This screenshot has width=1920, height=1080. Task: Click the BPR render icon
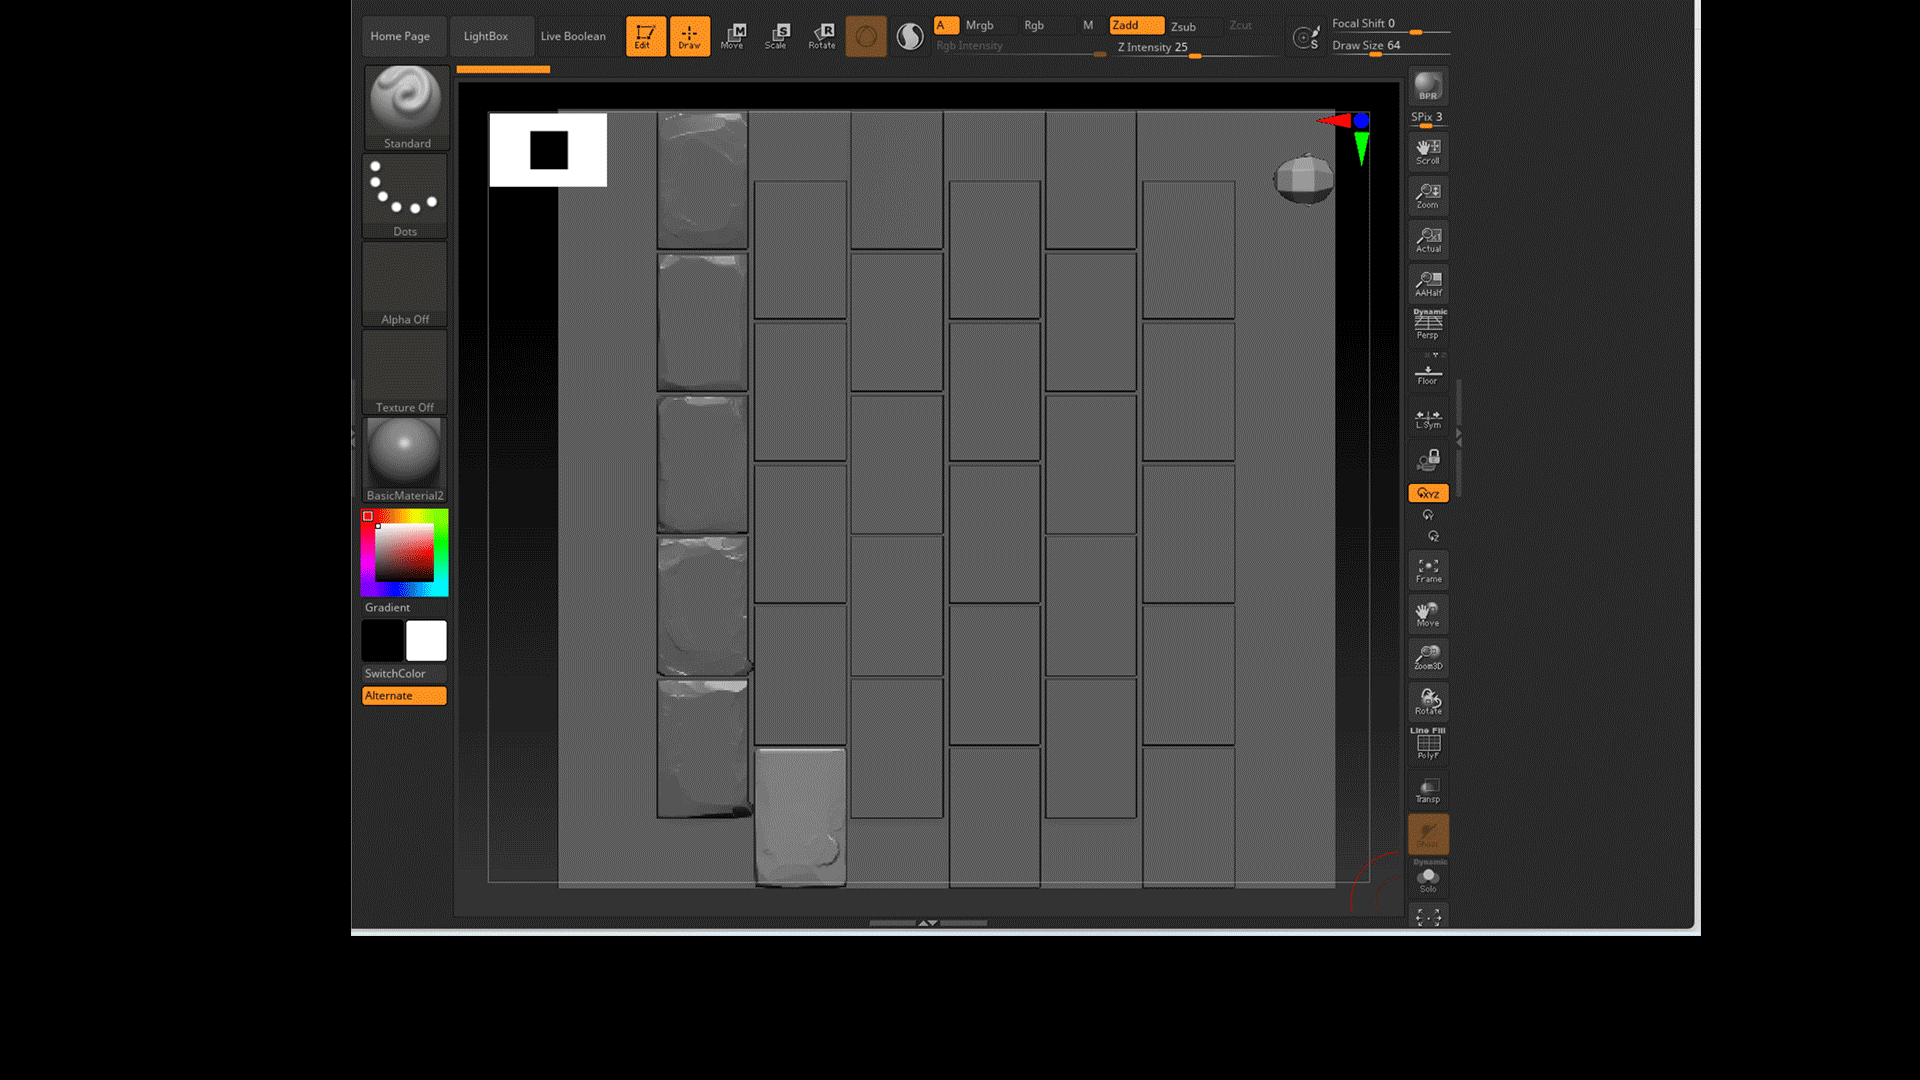1428,86
